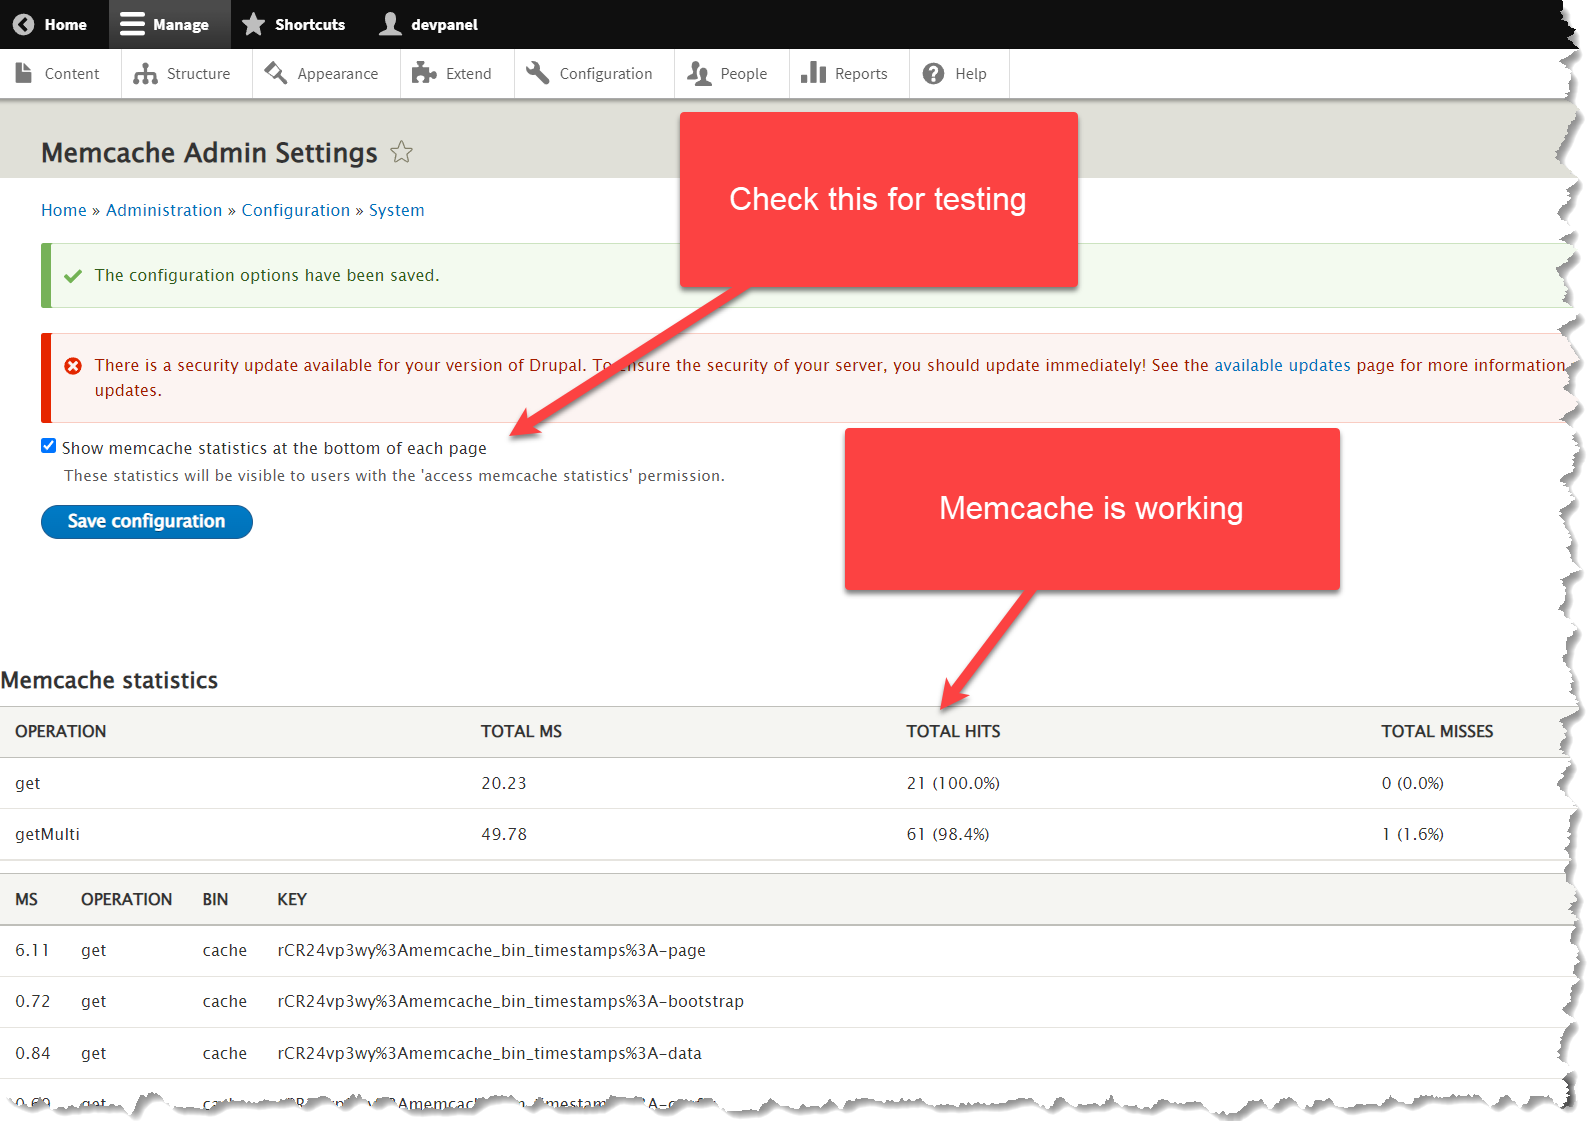The image size is (1587, 1121).
Task: Click the Home label in top toolbar
Action: coord(66,24)
